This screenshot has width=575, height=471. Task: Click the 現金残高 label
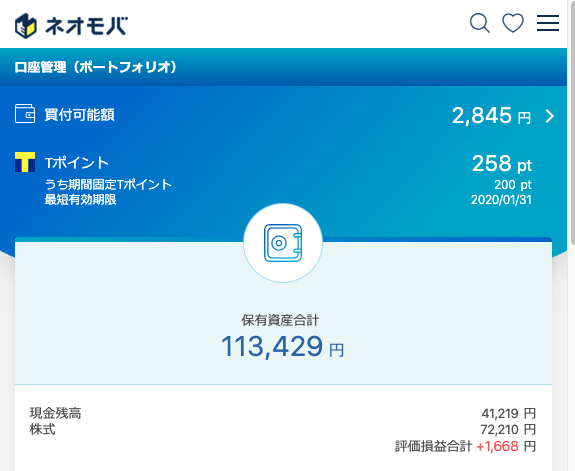point(55,413)
